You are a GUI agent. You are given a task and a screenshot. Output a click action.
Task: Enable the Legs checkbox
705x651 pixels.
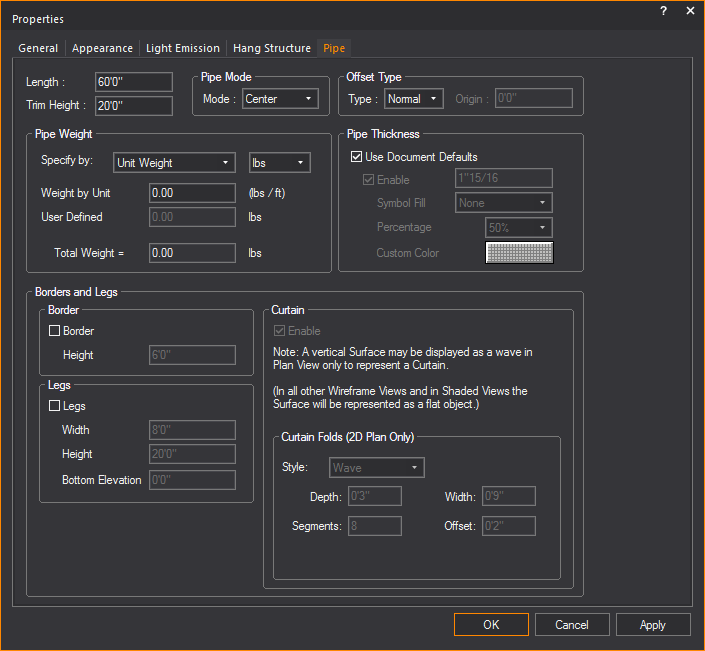55,406
